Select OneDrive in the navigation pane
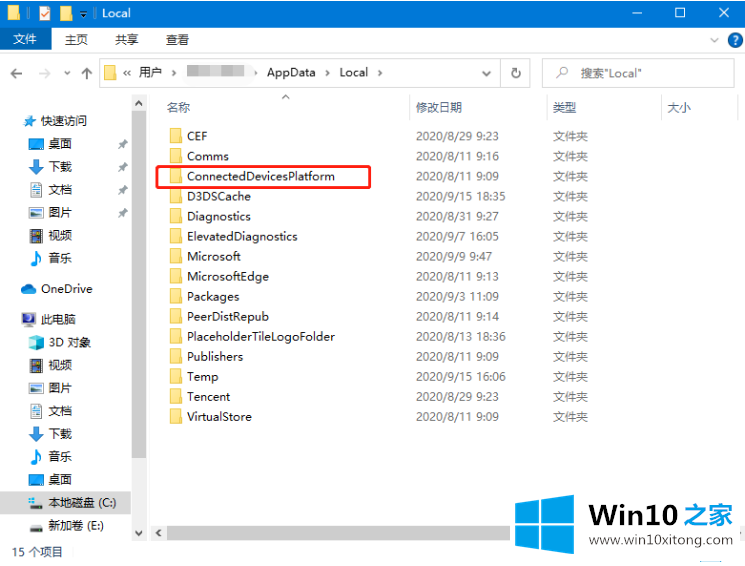745x566 pixels. click(x=66, y=289)
